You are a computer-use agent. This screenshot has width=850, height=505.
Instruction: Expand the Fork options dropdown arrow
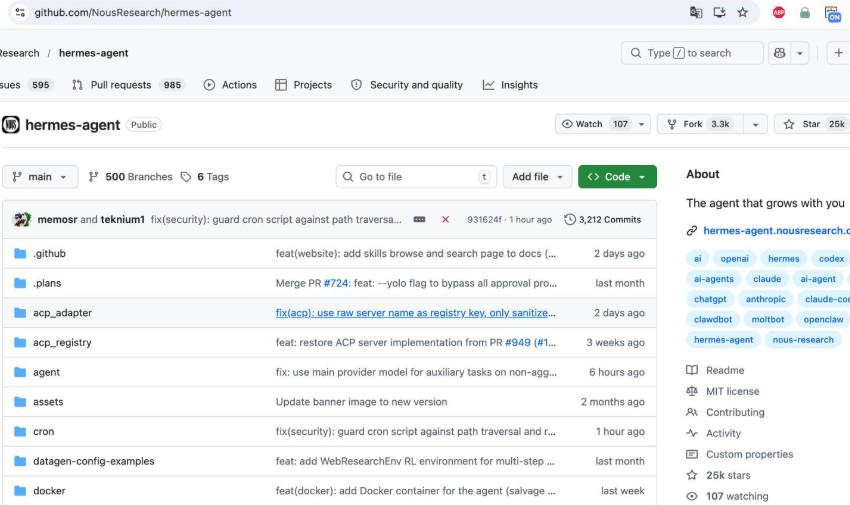pyautogui.click(x=755, y=124)
